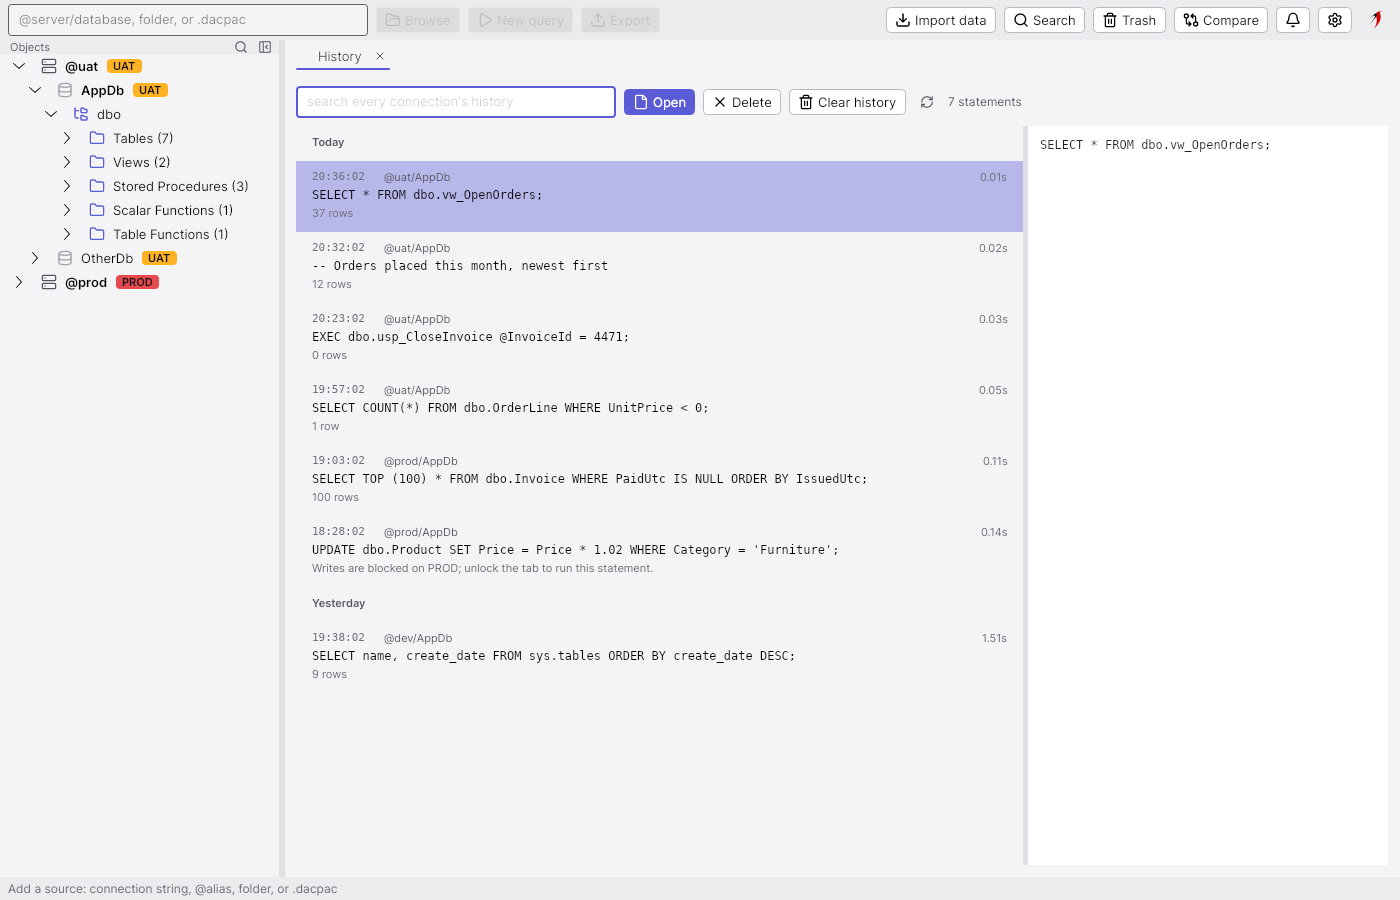Open settings via the gear icon

tap(1335, 20)
